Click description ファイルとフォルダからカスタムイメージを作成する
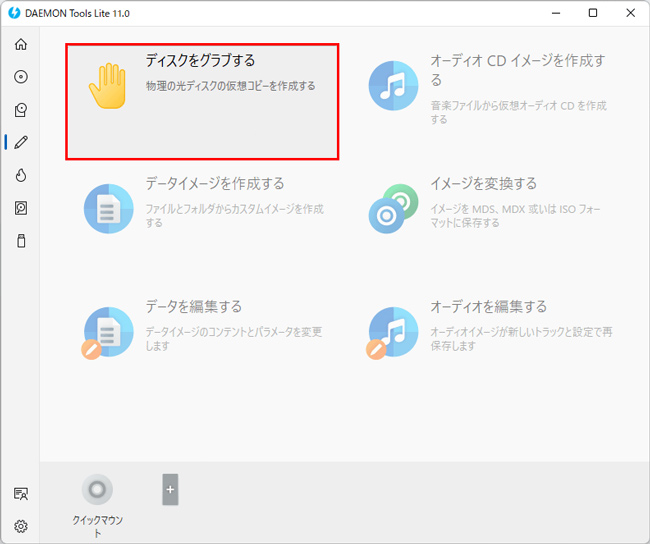The image size is (650, 544). (x=234, y=216)
